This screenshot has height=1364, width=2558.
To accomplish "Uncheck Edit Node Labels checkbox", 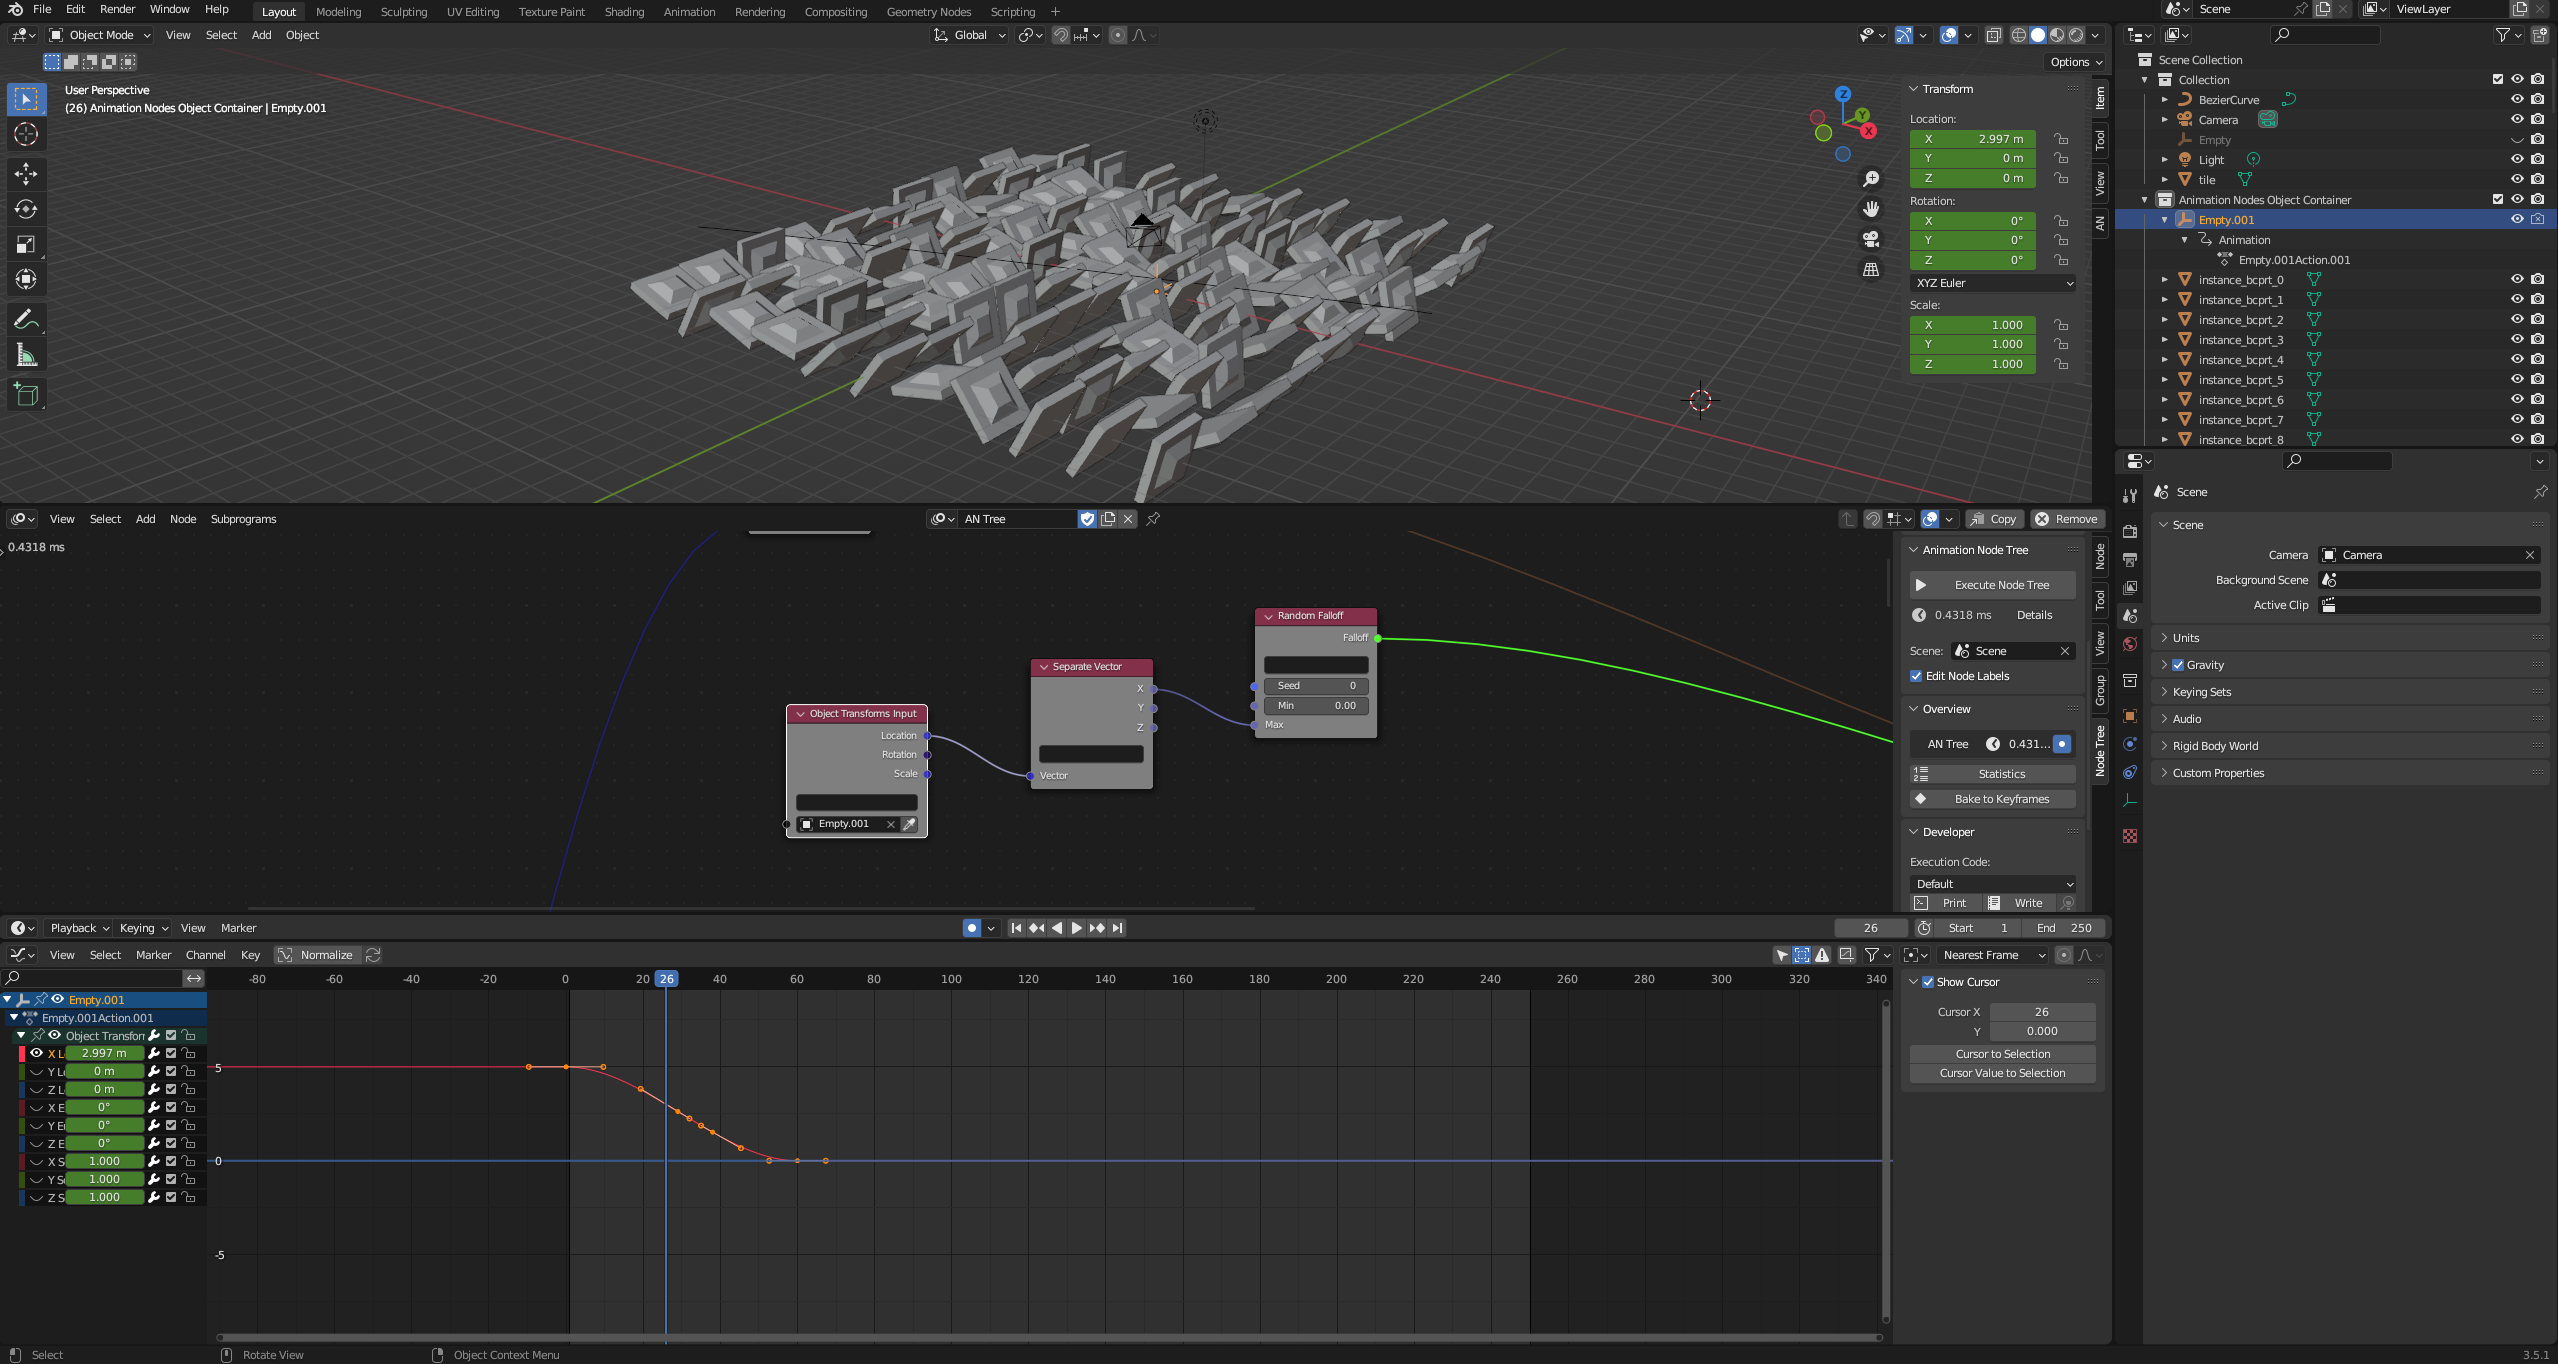I will [x=1916, y=676].
